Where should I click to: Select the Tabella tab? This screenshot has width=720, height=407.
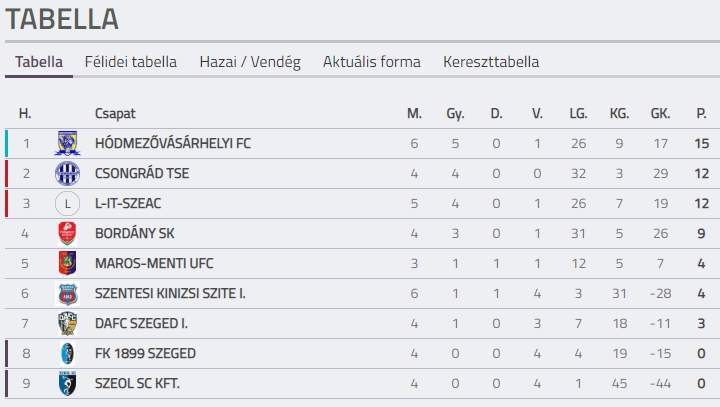tap(39, 62)
